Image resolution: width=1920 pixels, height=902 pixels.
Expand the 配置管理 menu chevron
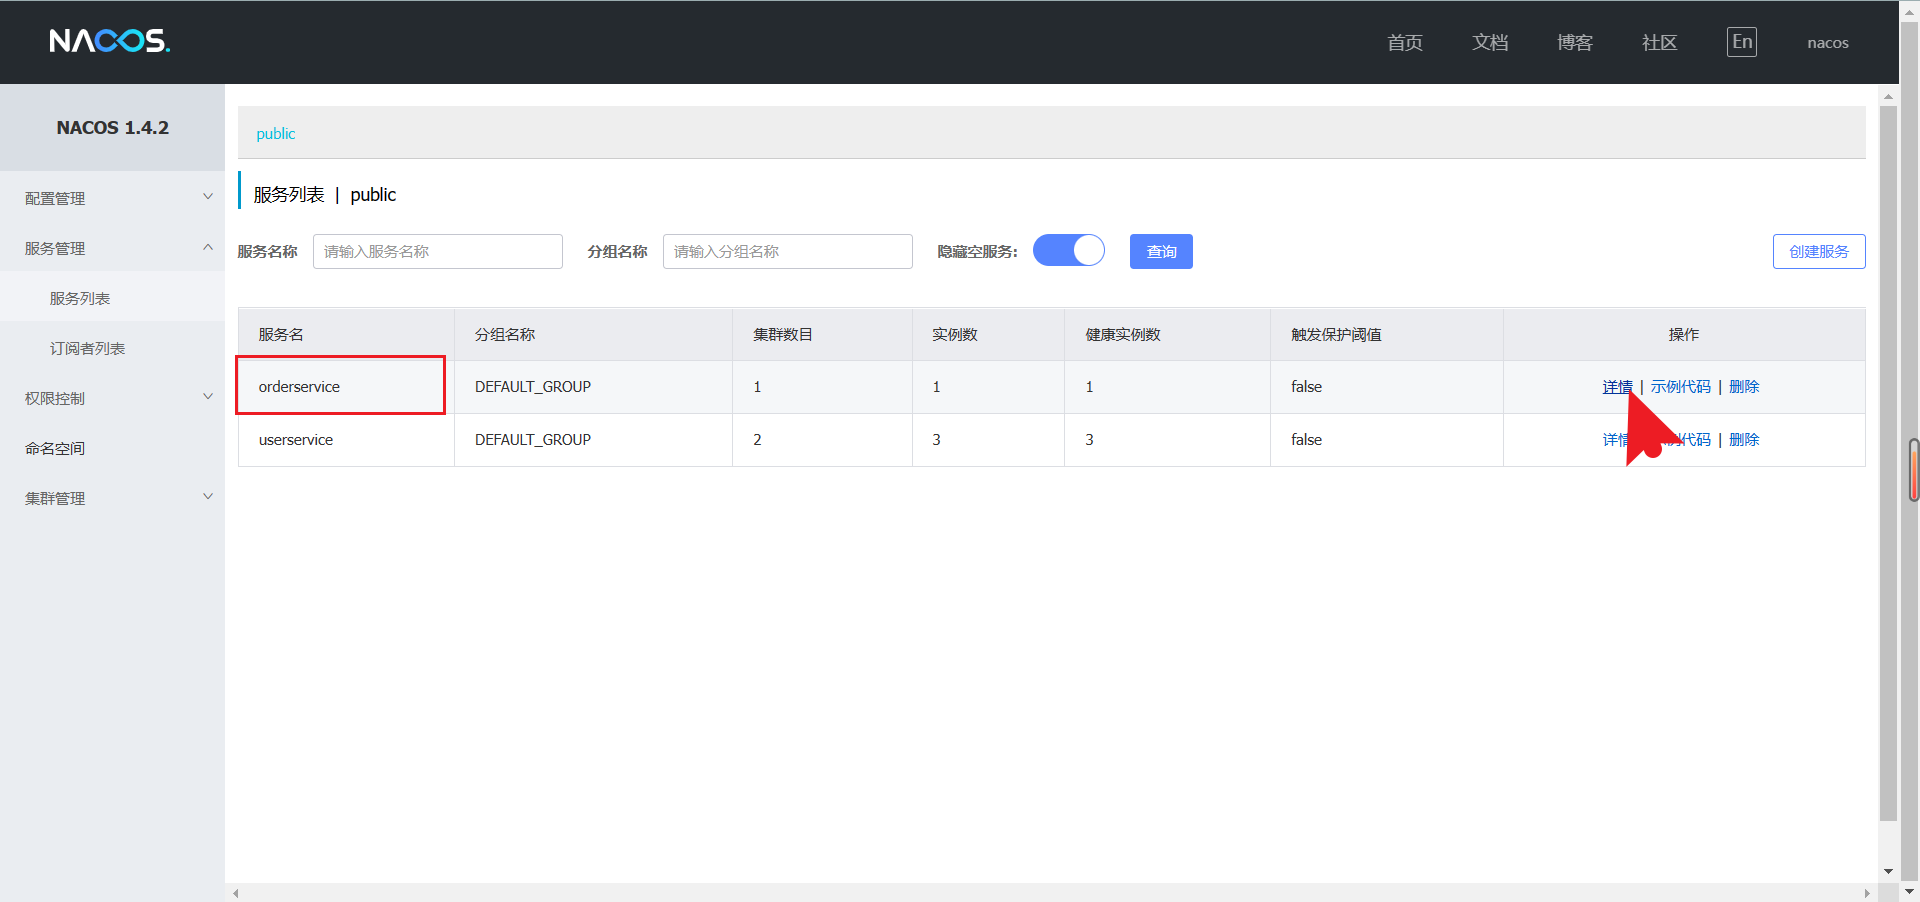(208, 197)
